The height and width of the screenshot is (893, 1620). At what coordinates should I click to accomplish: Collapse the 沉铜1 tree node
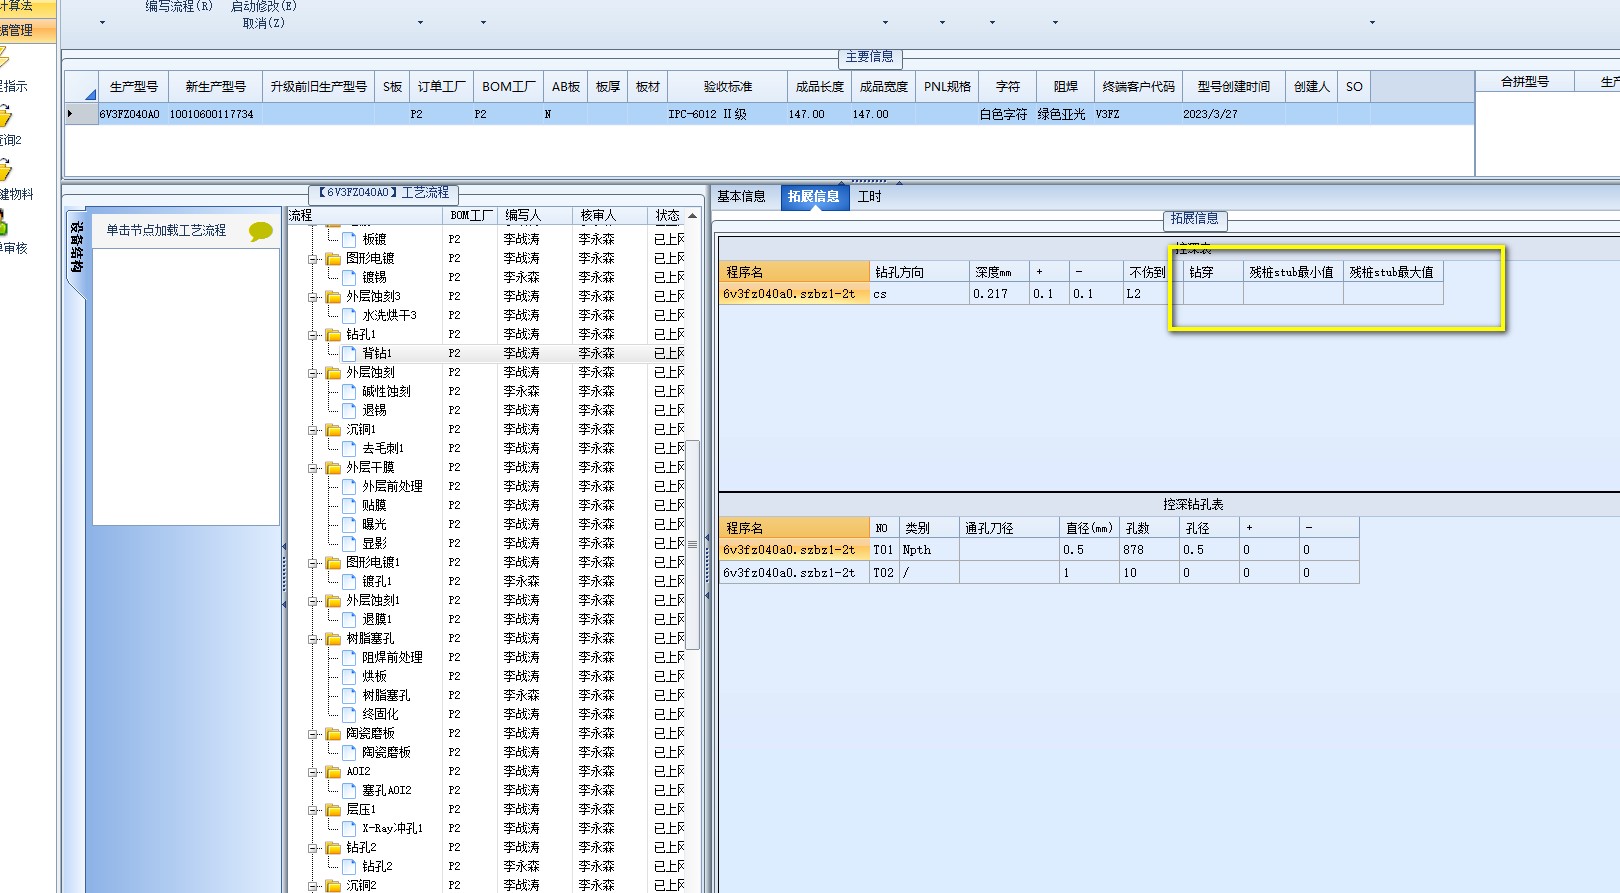pyautogui.click(x=313, y=429)
